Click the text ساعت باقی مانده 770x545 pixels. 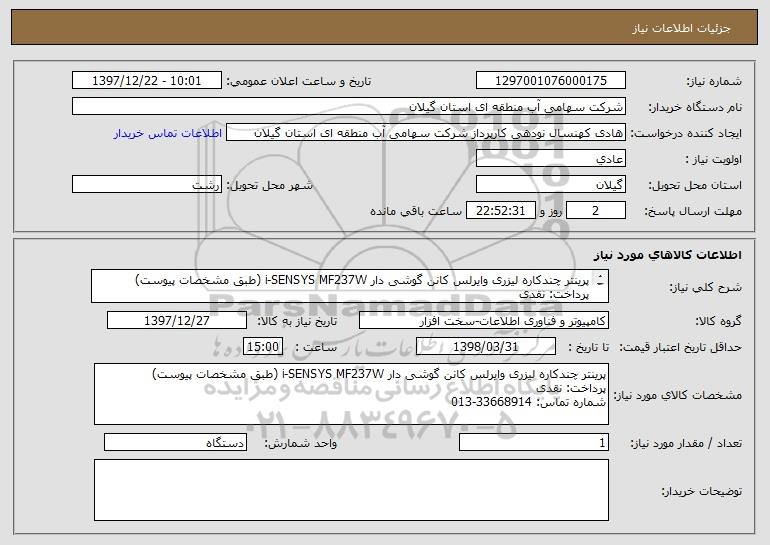(415, 211)
